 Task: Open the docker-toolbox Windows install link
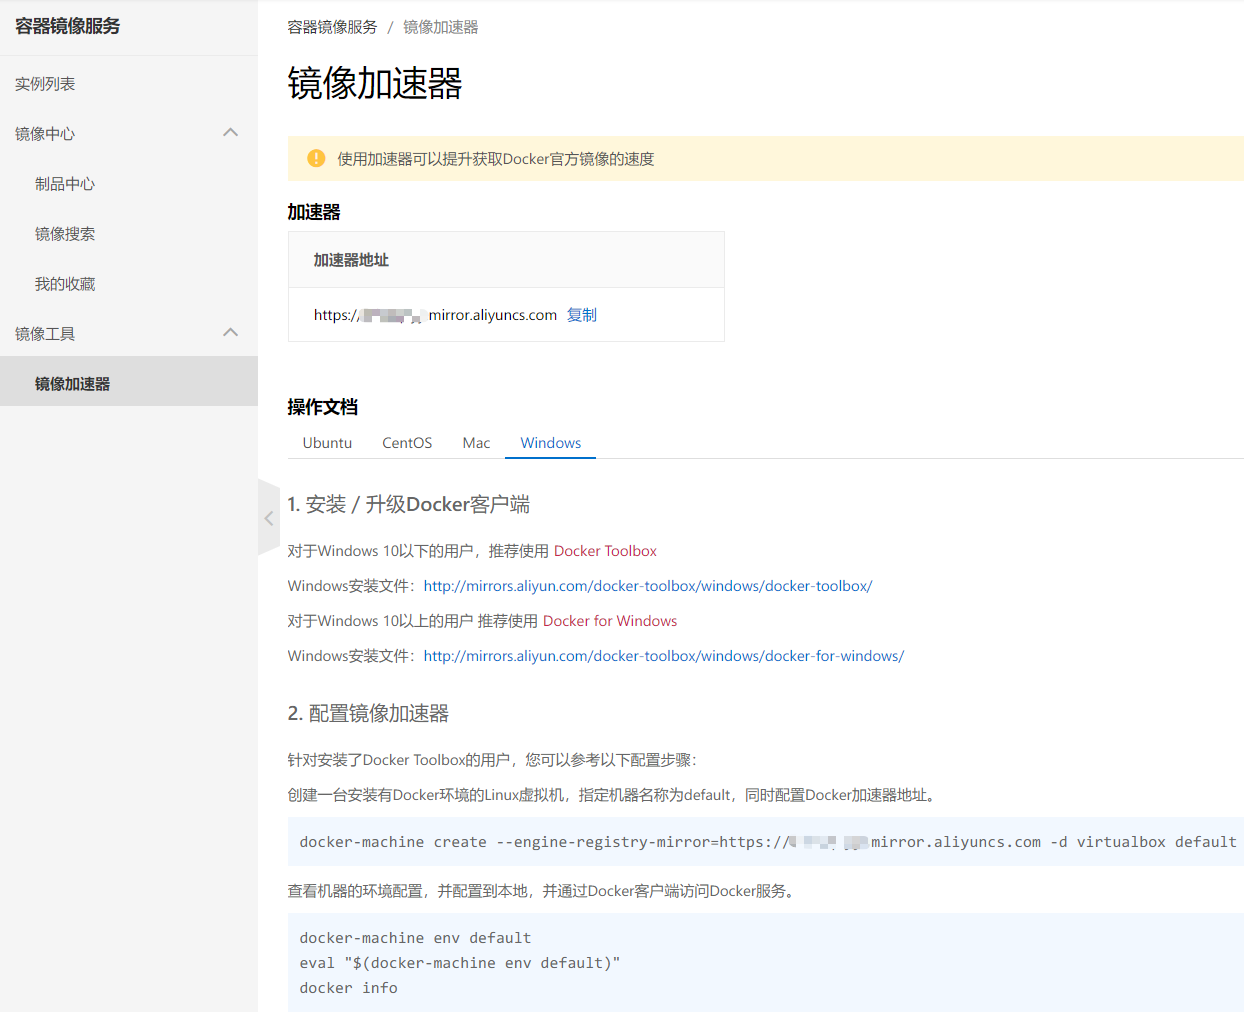(648, 586)
